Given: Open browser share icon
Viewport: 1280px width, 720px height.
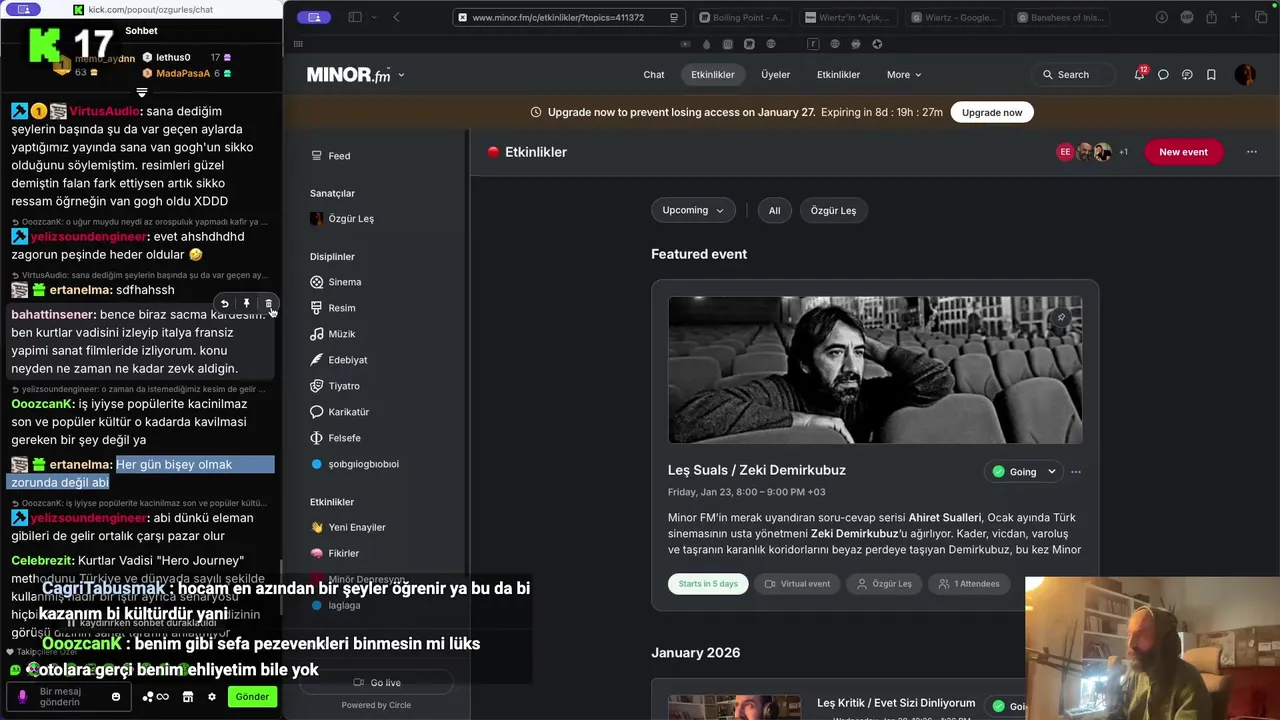Looking at the screenshot, I should tap(1211, 17).
